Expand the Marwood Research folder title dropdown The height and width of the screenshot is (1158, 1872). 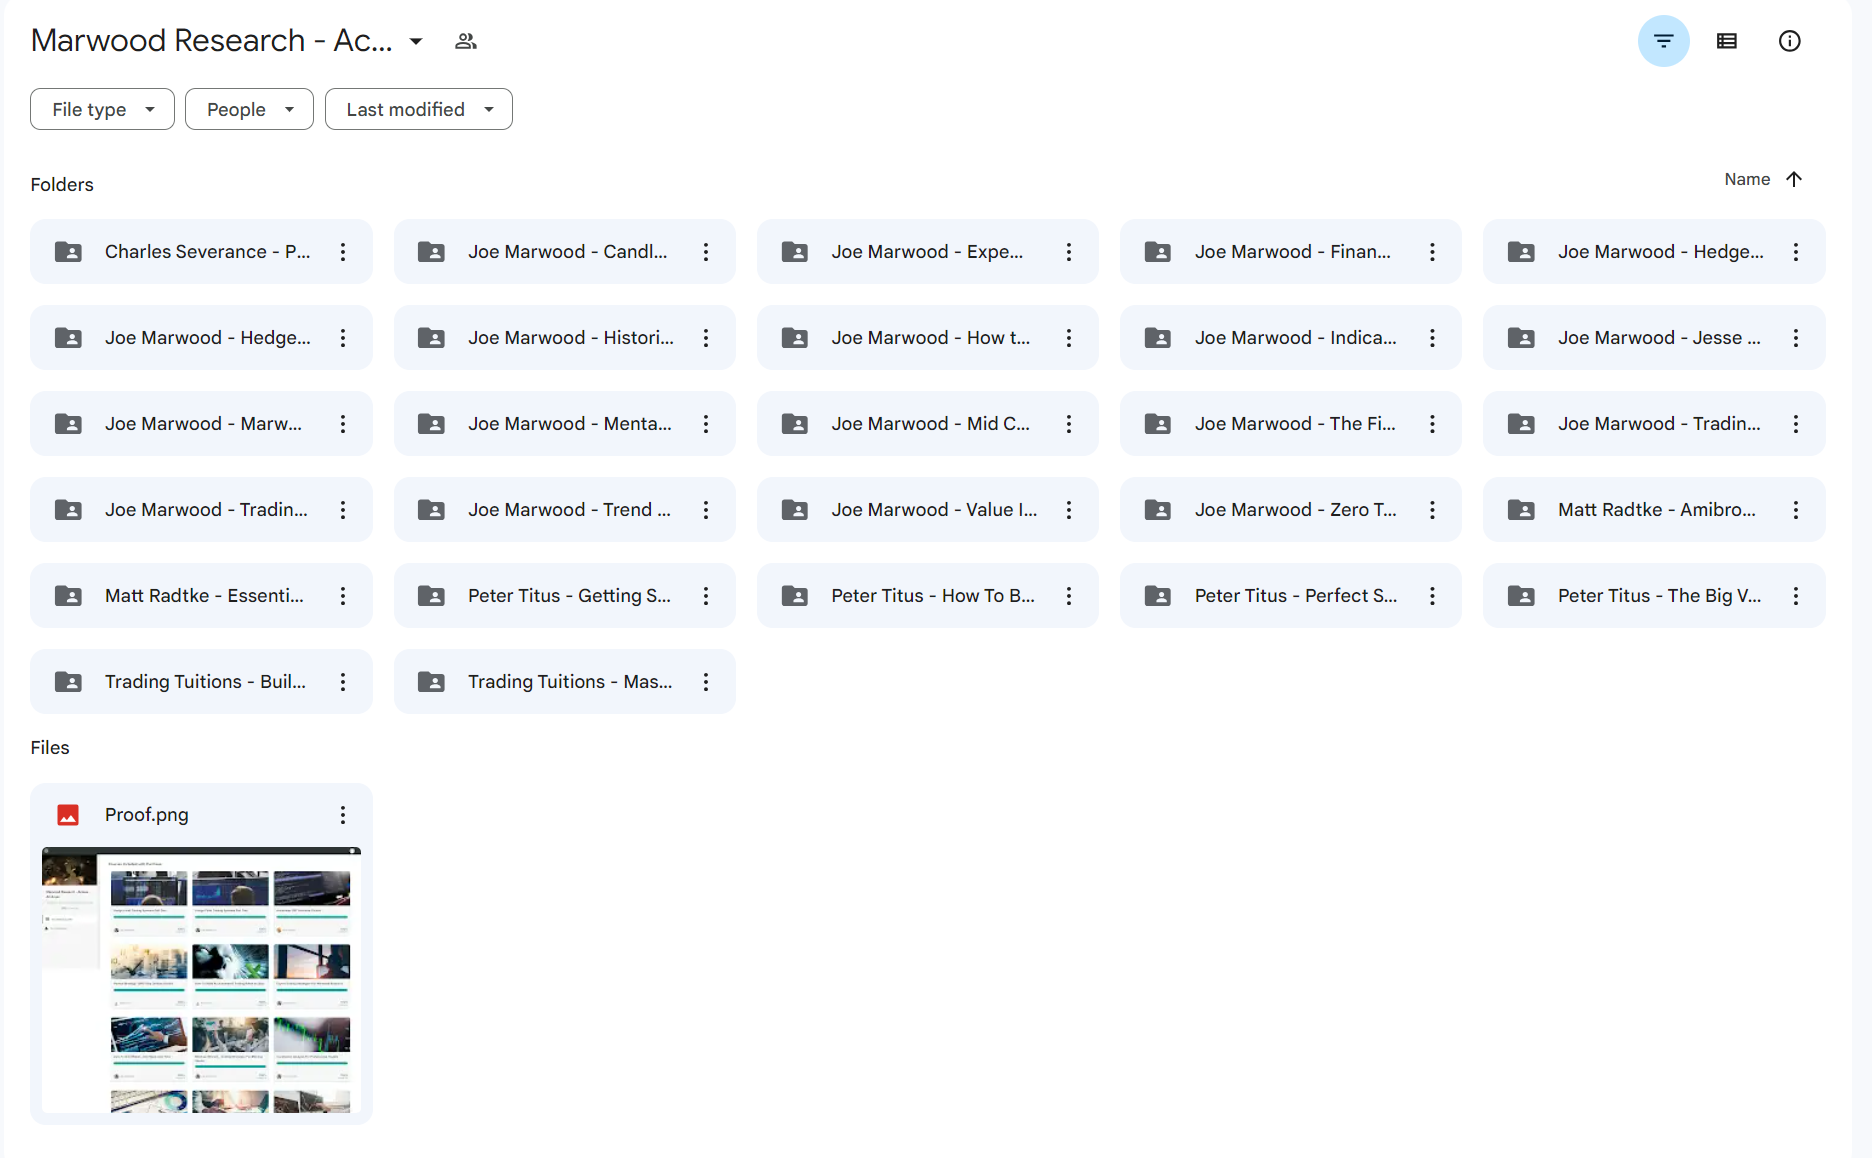416,41
